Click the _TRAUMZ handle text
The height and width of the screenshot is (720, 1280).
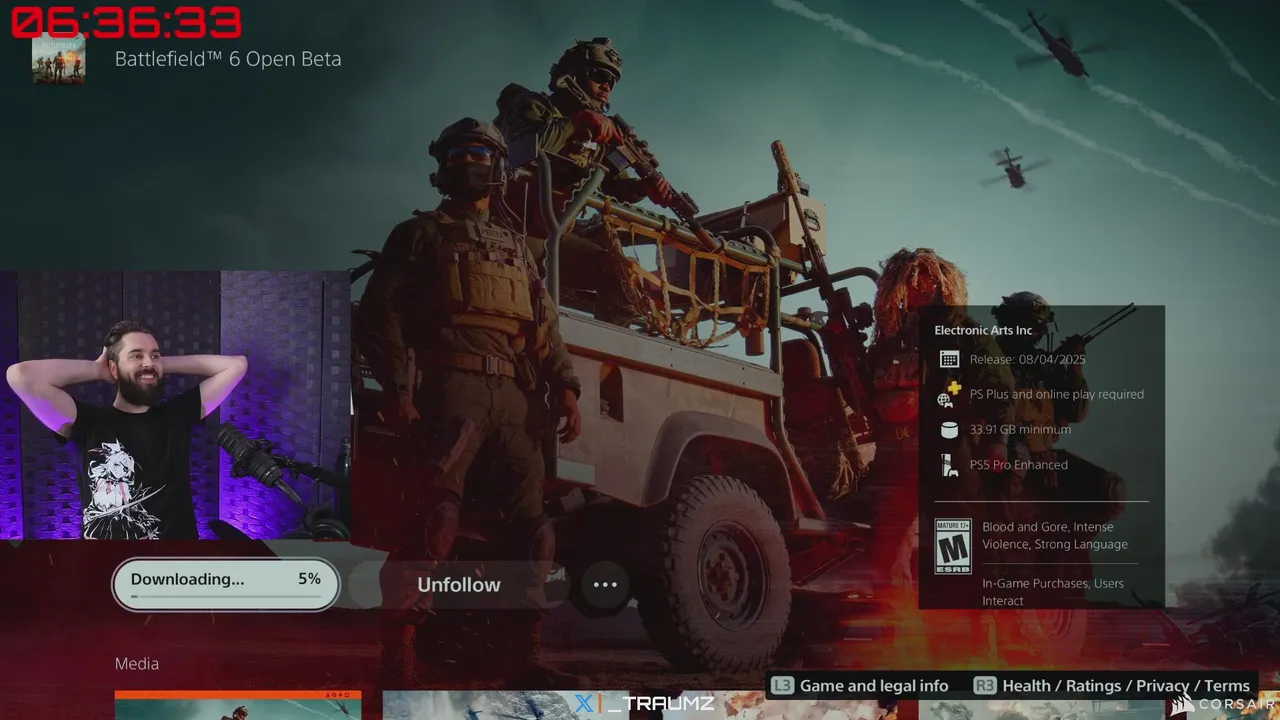(x=661, y=703)
